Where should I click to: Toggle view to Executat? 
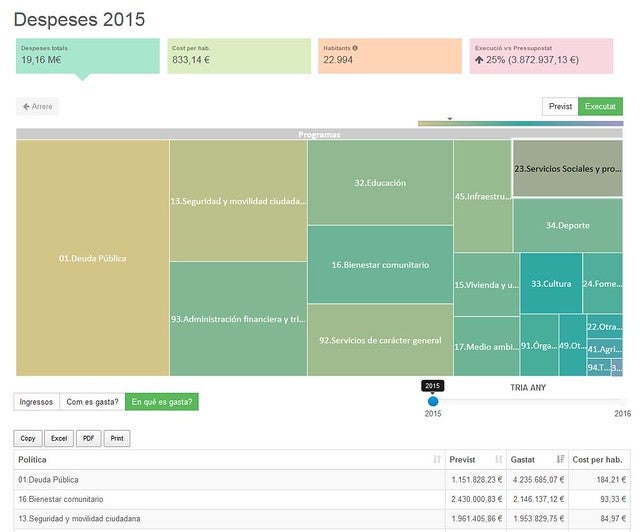click(x=600, y=106)
